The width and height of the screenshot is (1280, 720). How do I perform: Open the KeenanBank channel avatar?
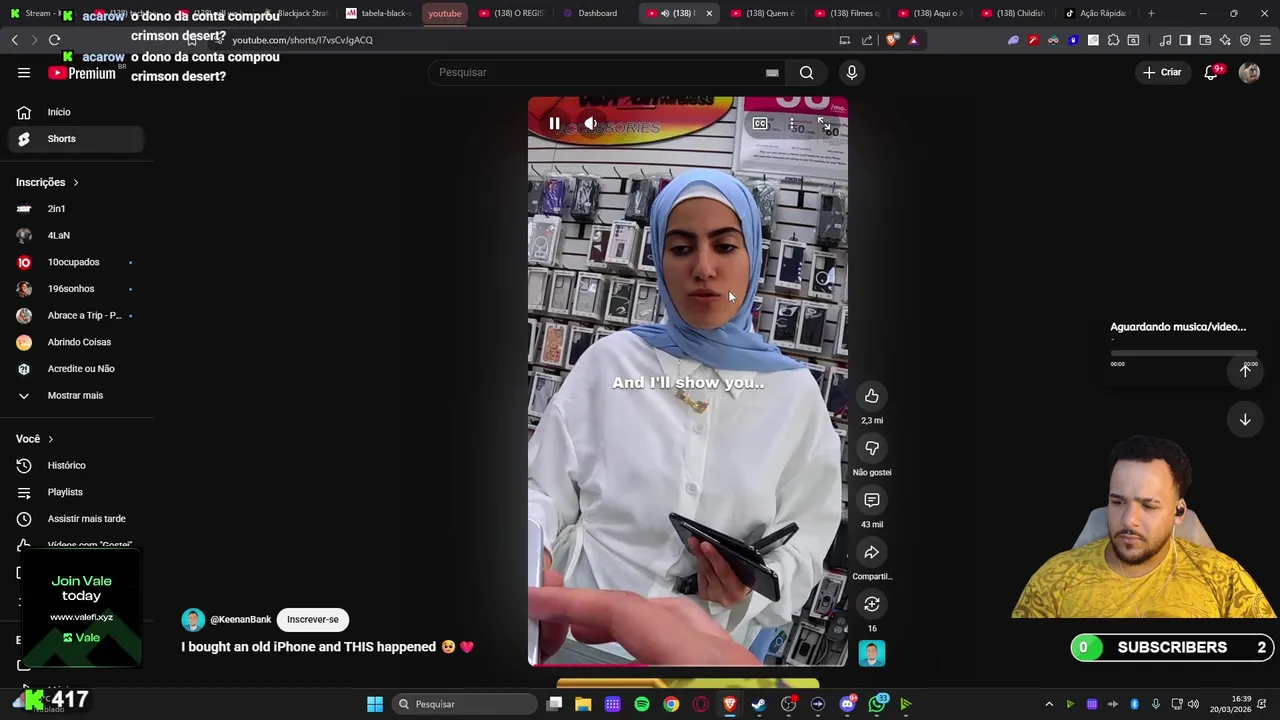coord(193,620)
